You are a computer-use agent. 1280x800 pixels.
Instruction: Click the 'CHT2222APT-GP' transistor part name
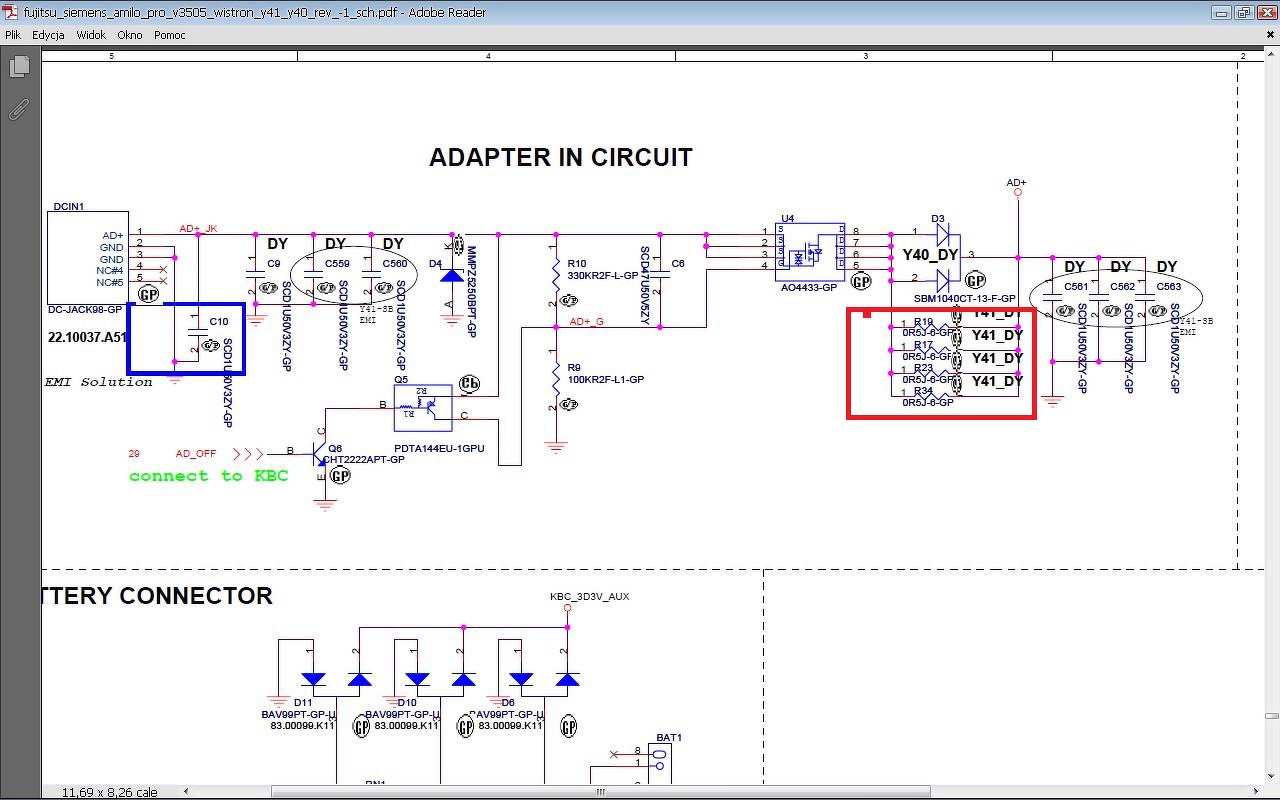tap(364, 460)
